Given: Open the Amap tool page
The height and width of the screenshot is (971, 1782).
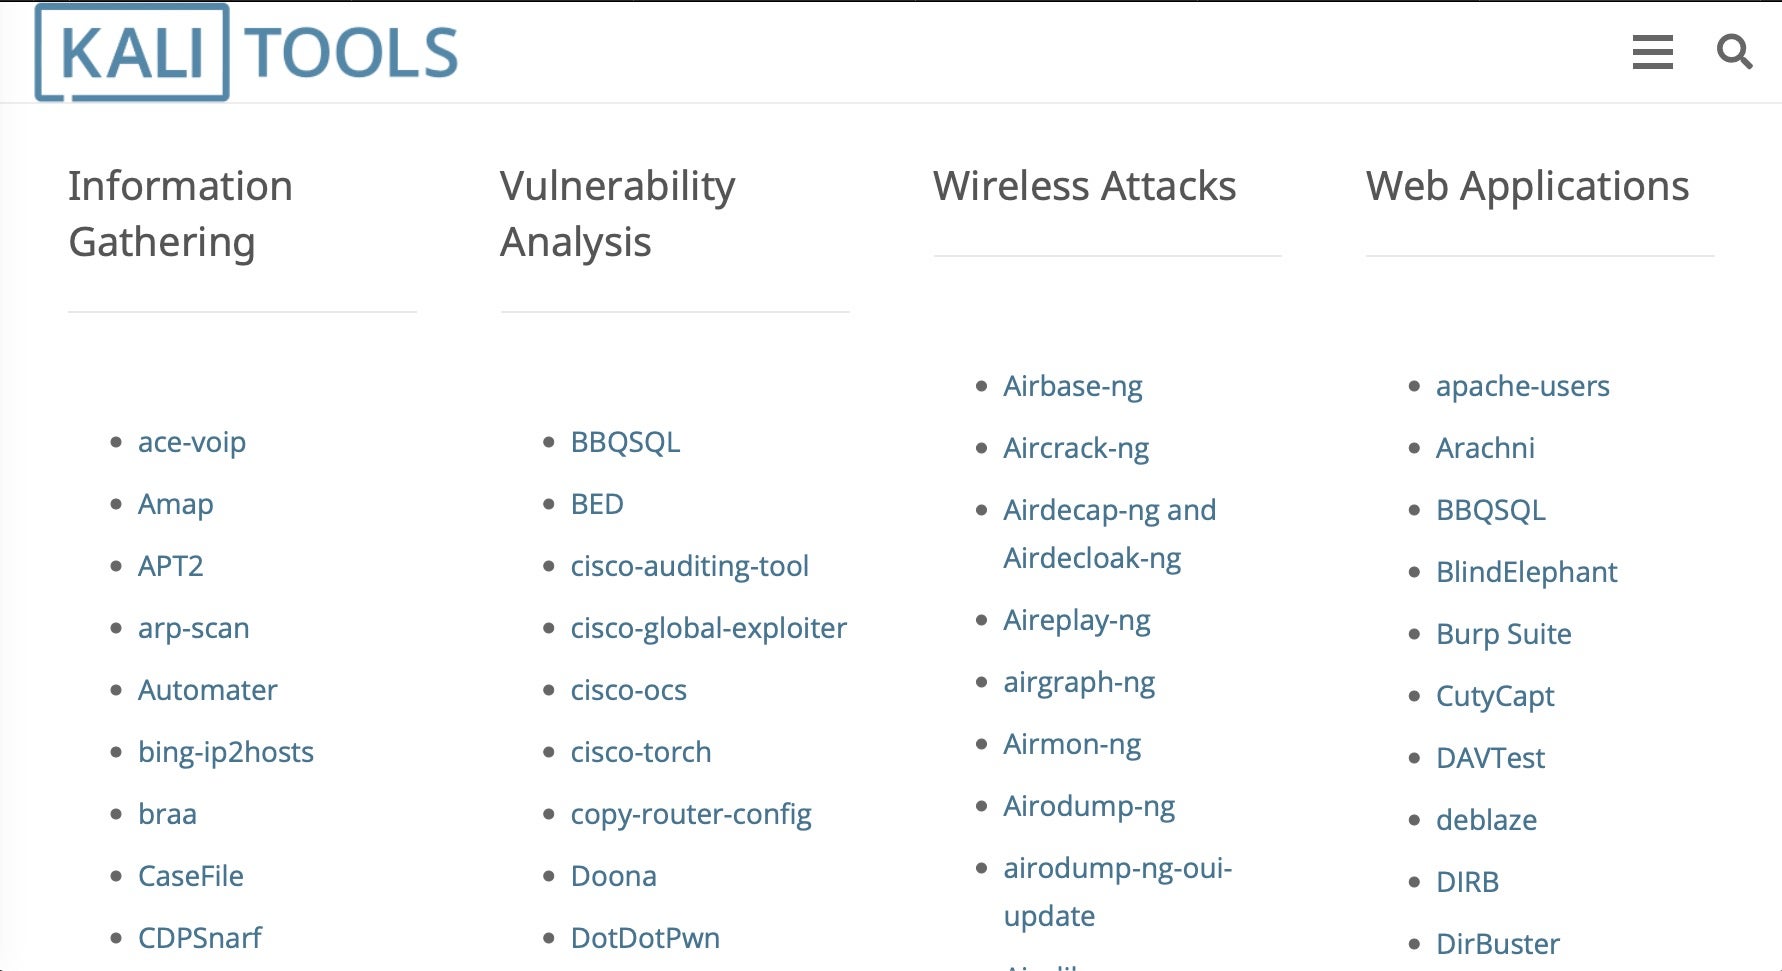Looking at the screenshot, I should click(x=175, y=504).
